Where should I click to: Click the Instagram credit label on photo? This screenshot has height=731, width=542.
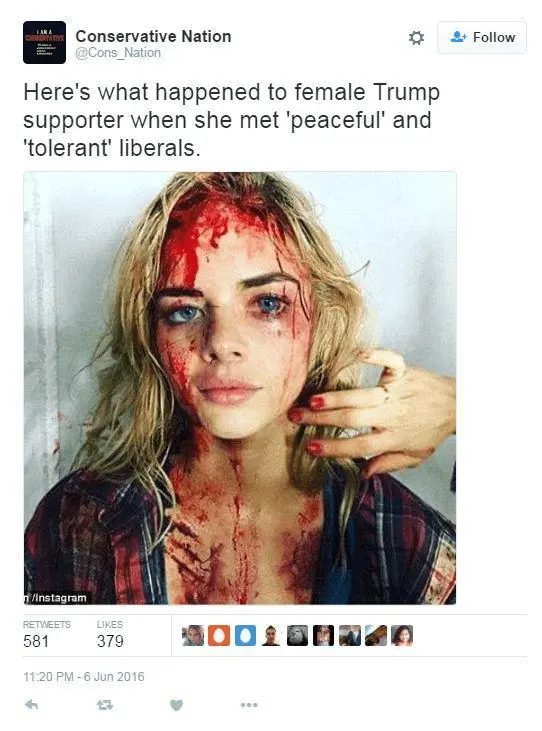pos(56,598)
